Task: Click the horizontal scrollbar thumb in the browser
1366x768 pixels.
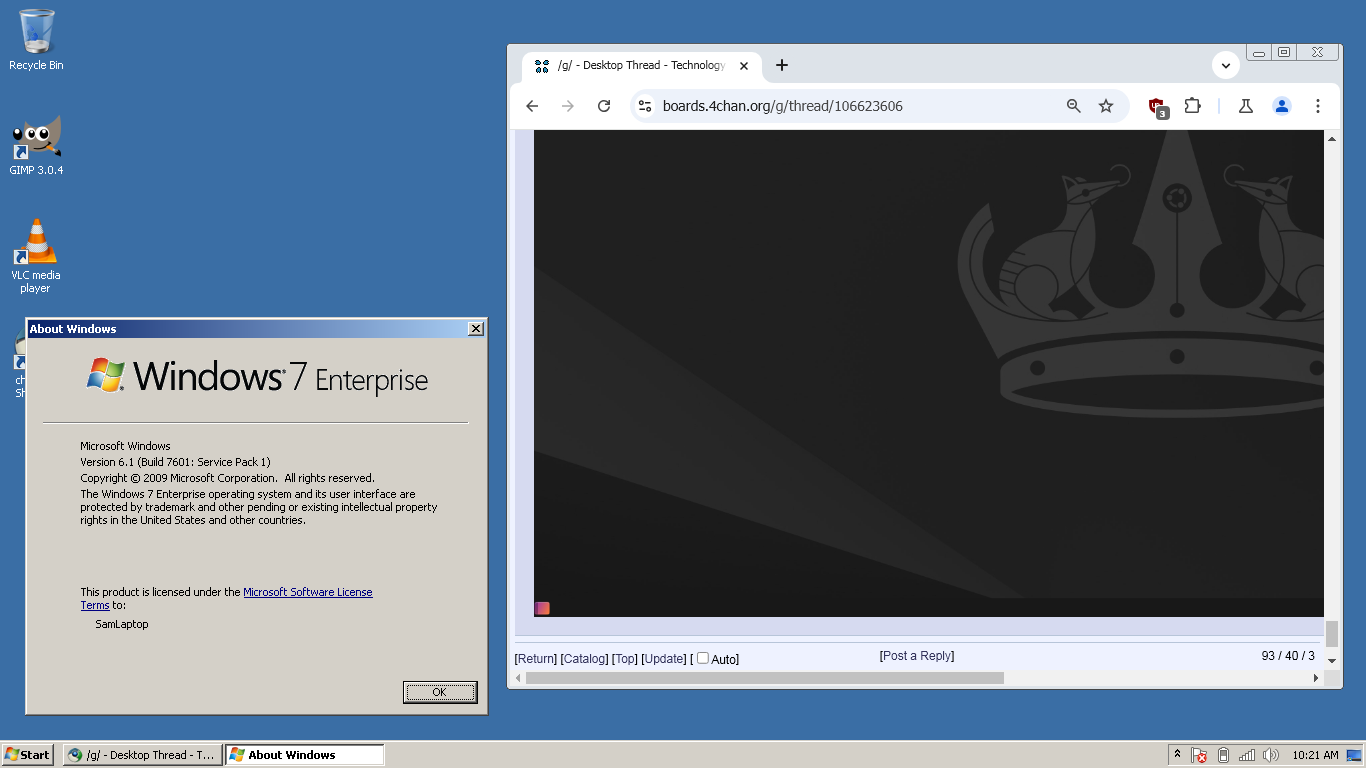Action: point(764,678)
